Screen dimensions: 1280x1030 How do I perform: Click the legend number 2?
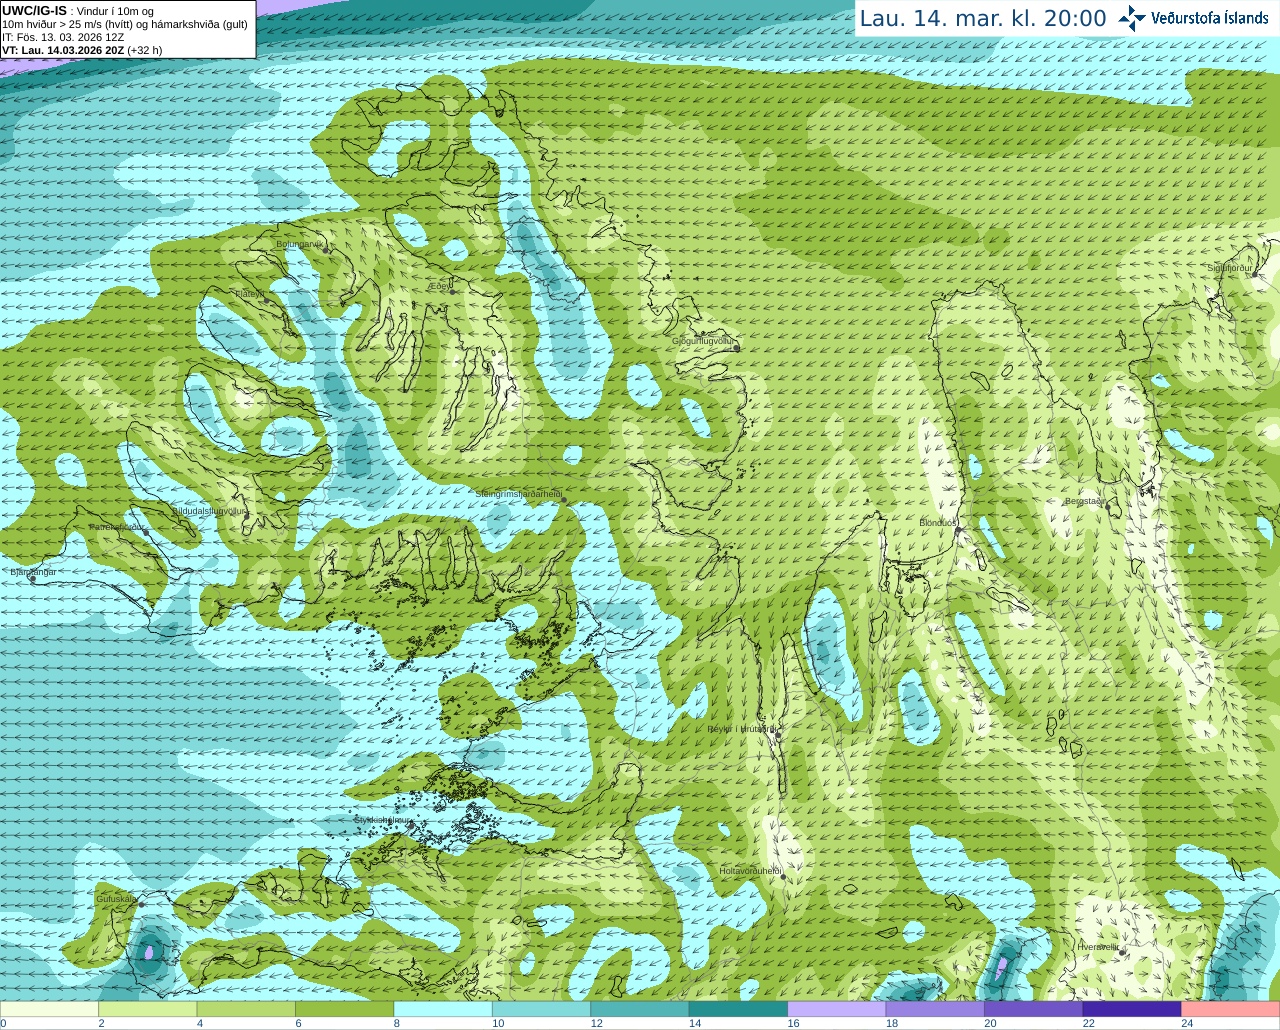[101, 1023]
